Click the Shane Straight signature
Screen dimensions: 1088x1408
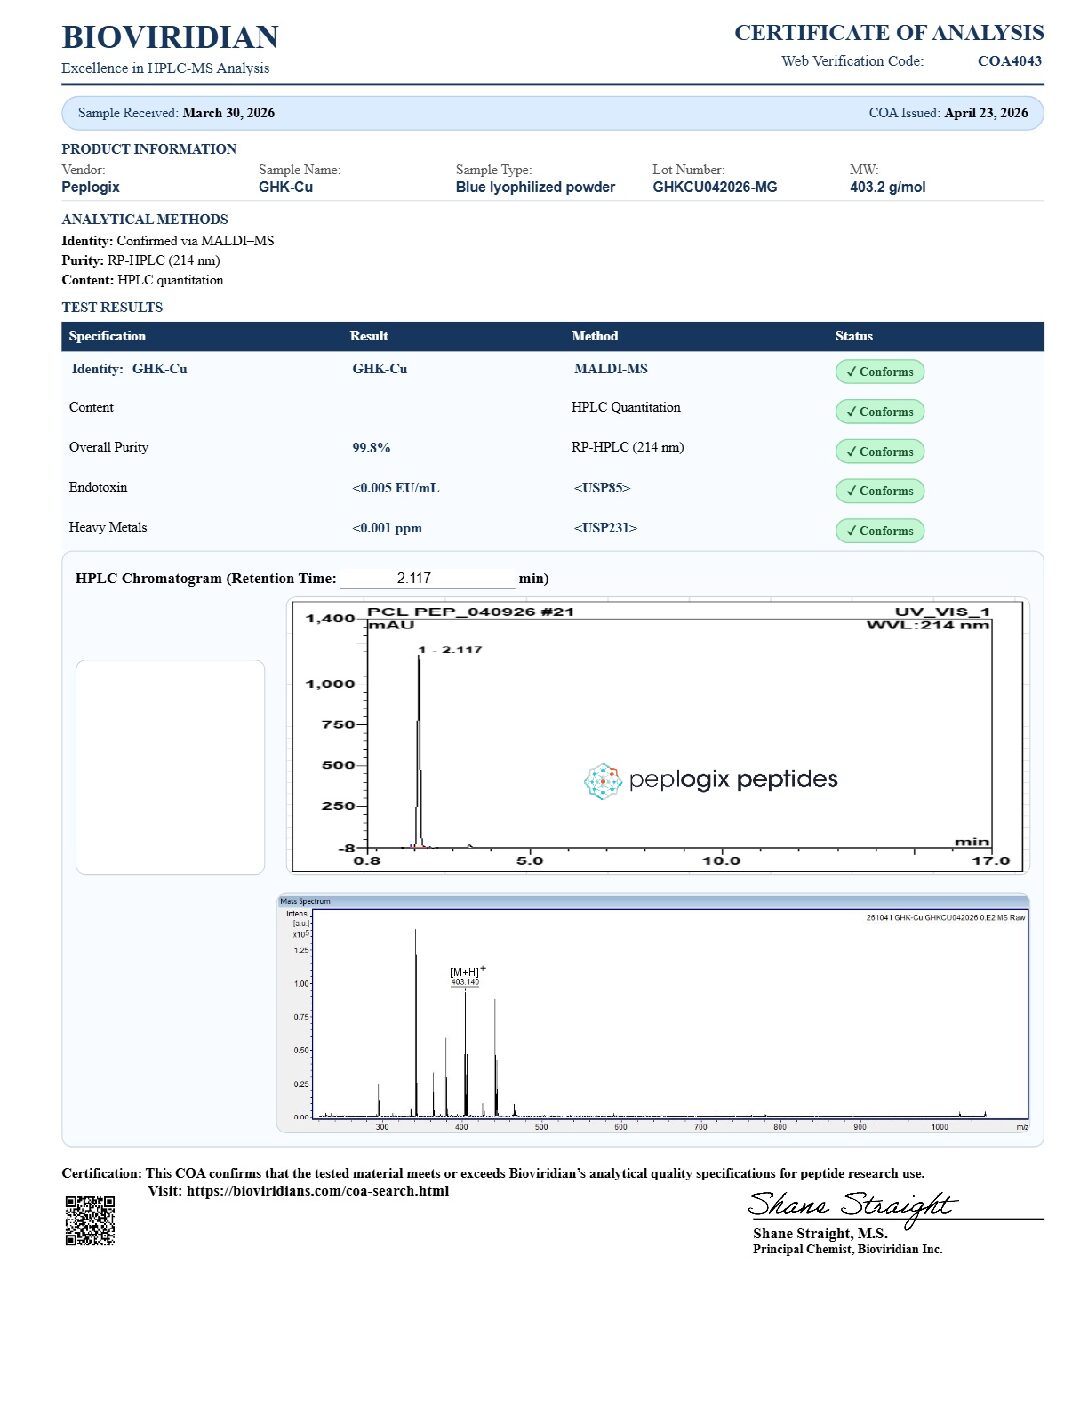[x=853, y=1206]
